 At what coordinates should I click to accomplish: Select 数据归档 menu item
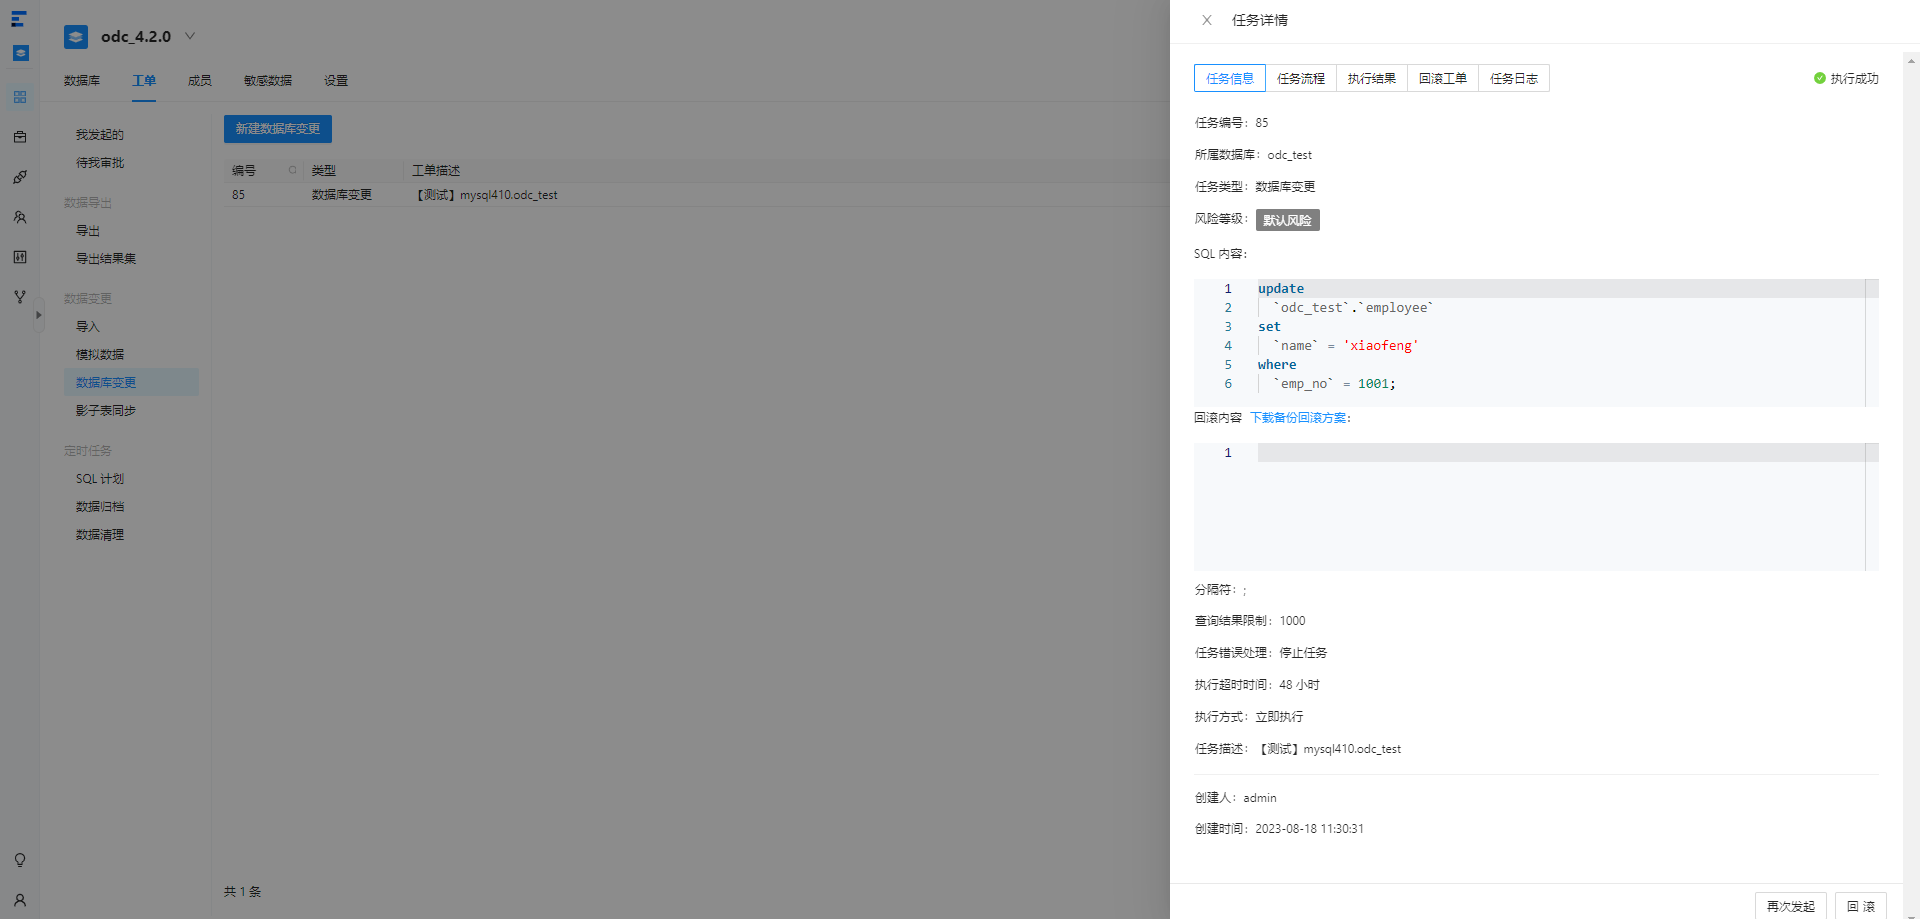pos(100,507)
